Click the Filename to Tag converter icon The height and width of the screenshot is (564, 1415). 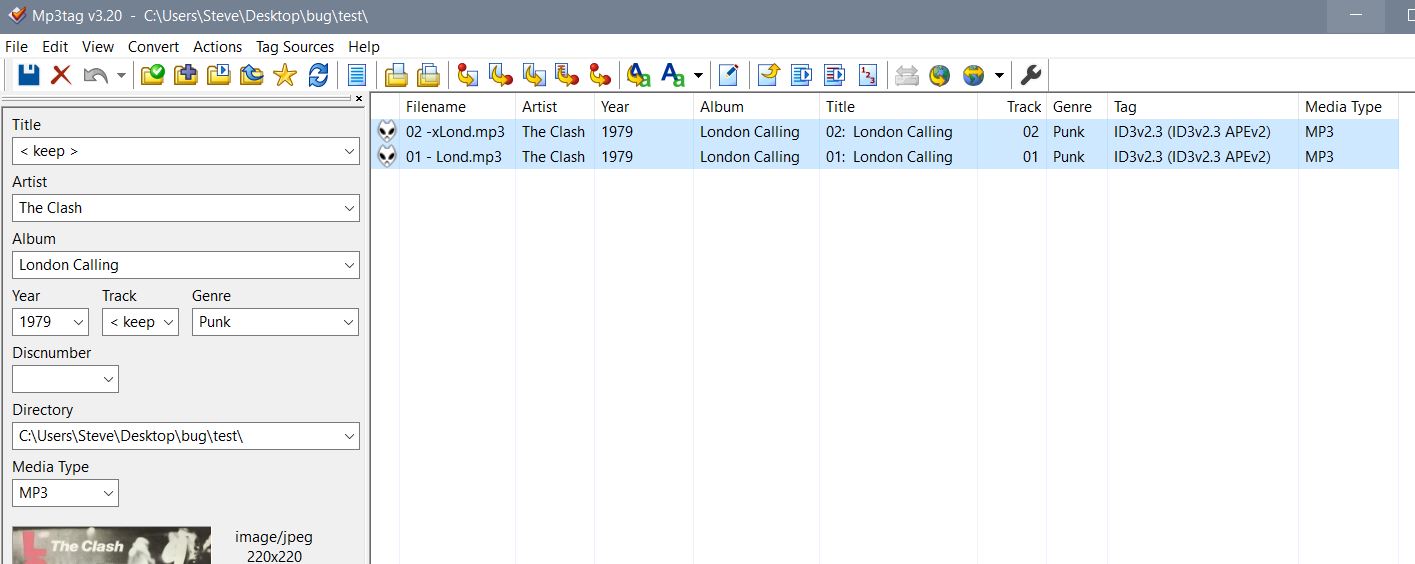500,75
